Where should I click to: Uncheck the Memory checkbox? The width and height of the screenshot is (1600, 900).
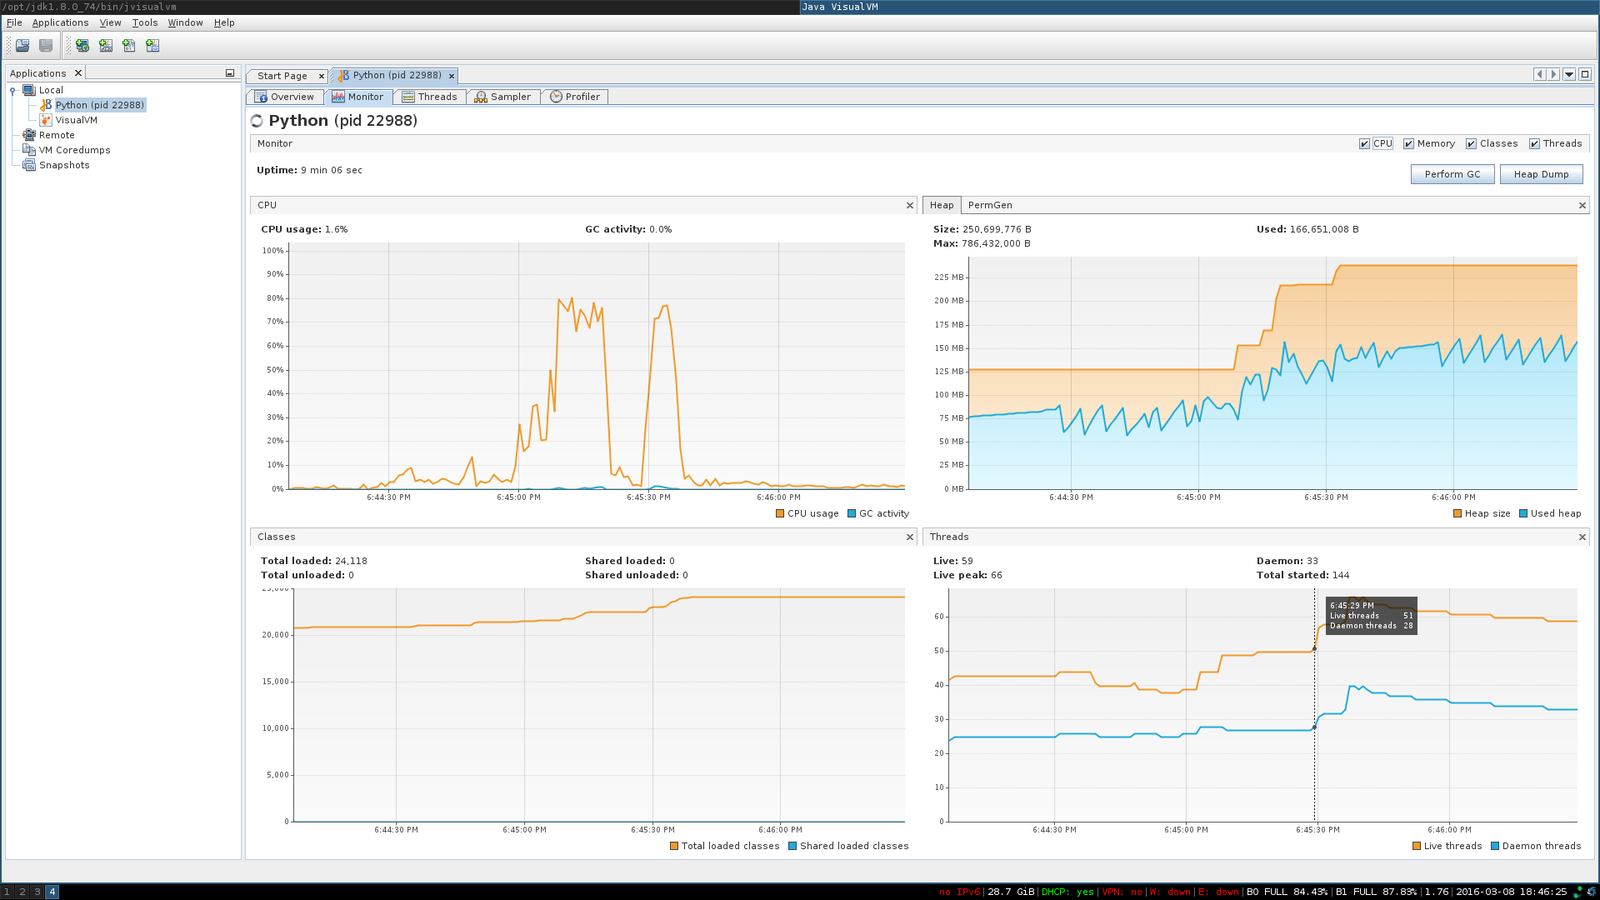click(1408, 144)
